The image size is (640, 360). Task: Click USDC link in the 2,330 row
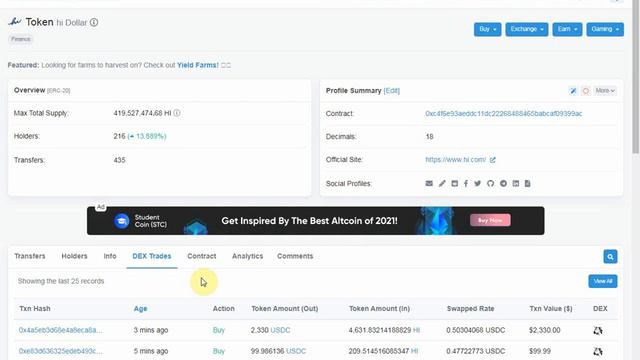280,330
